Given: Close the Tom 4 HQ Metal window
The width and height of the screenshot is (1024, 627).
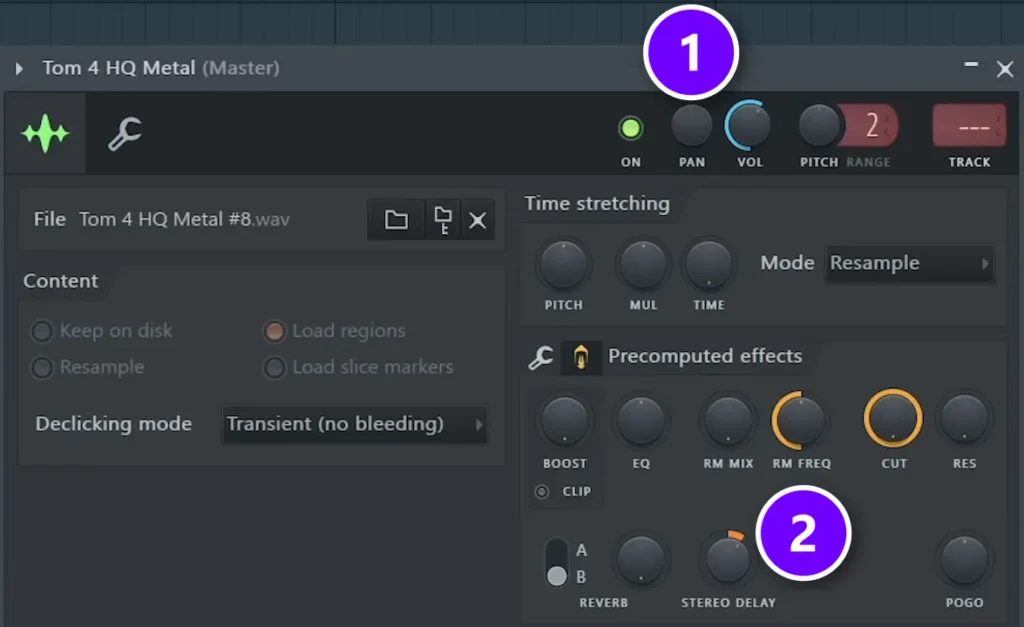Looking at the screenshot, I should (1004, 69).
